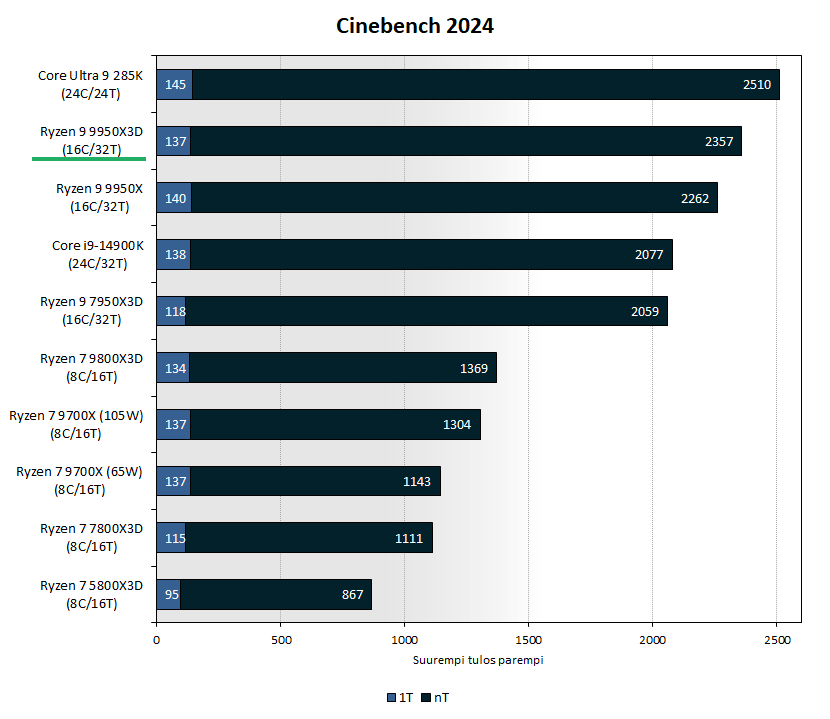Select the 1T value "137" in the 9700X (65W) row
This screenshot has height=719, width=830.
pyautogui.click(x=175, y=481)
